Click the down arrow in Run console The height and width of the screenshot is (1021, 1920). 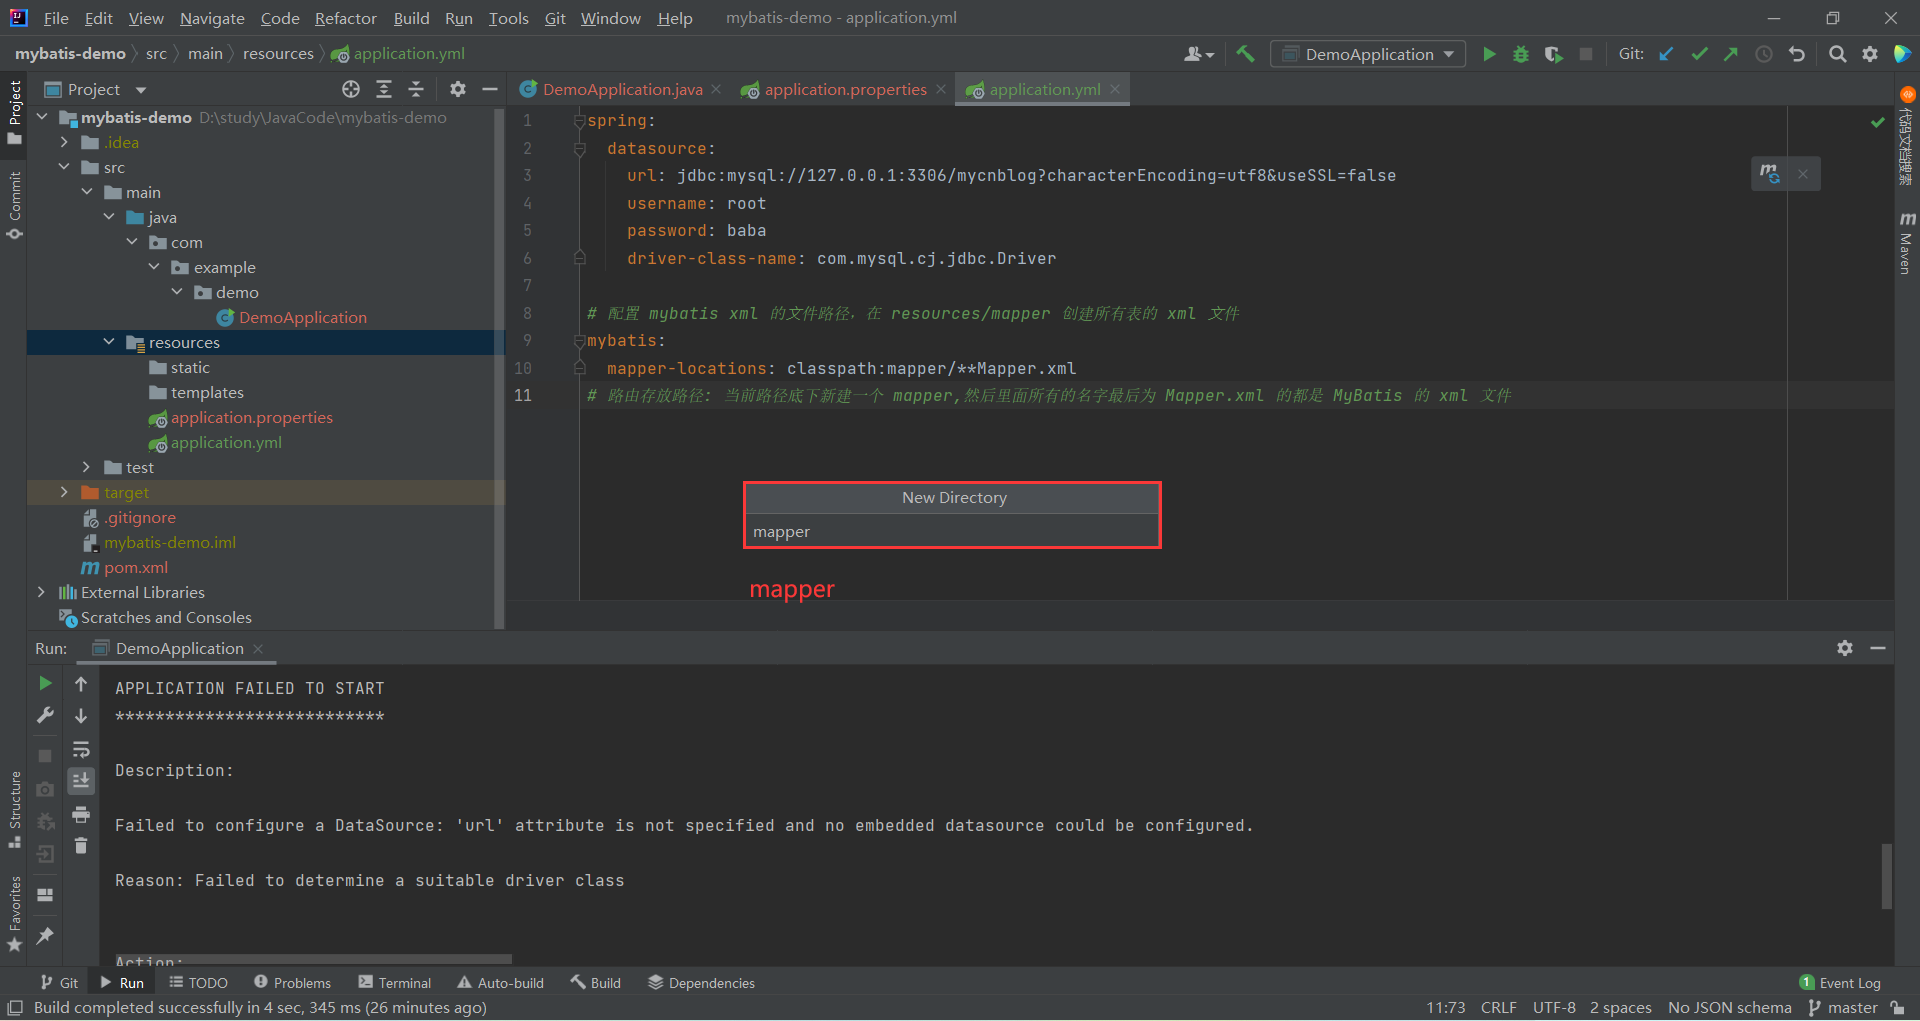81,716
